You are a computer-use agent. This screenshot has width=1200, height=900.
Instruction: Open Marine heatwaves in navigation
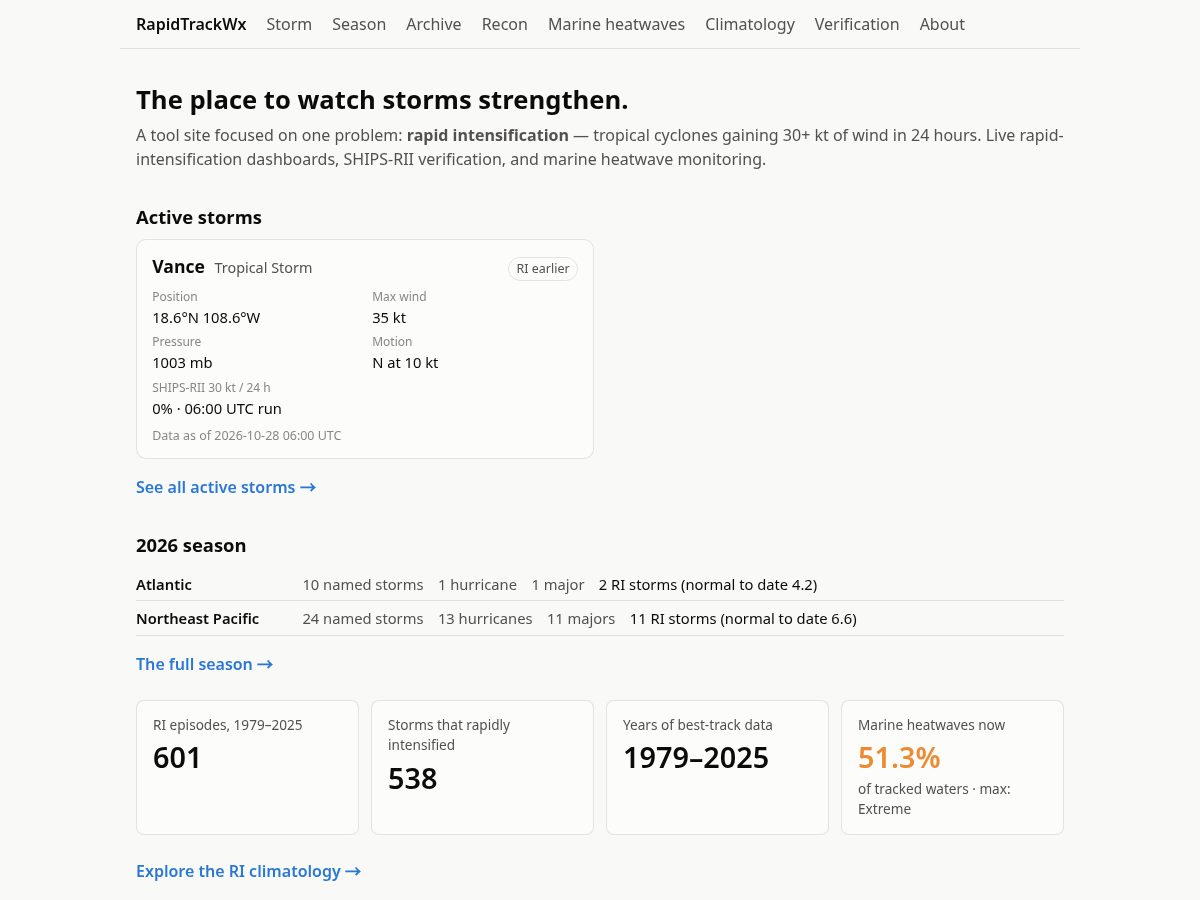[616, 24]
